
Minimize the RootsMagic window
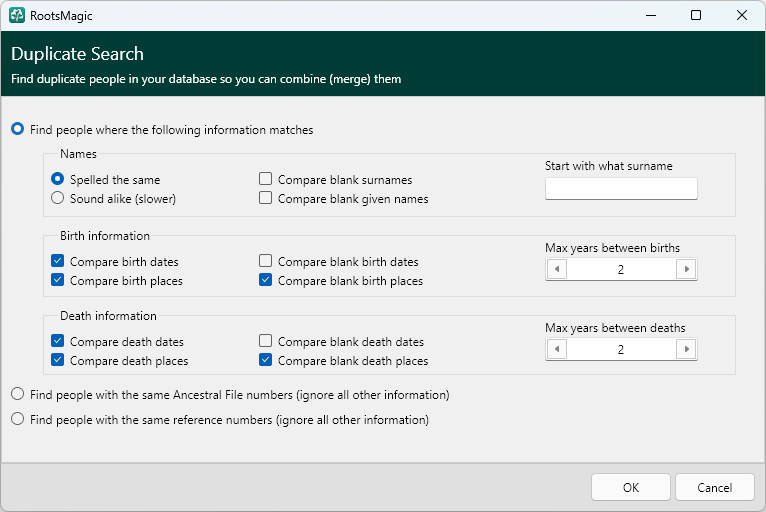pos(651,15)
